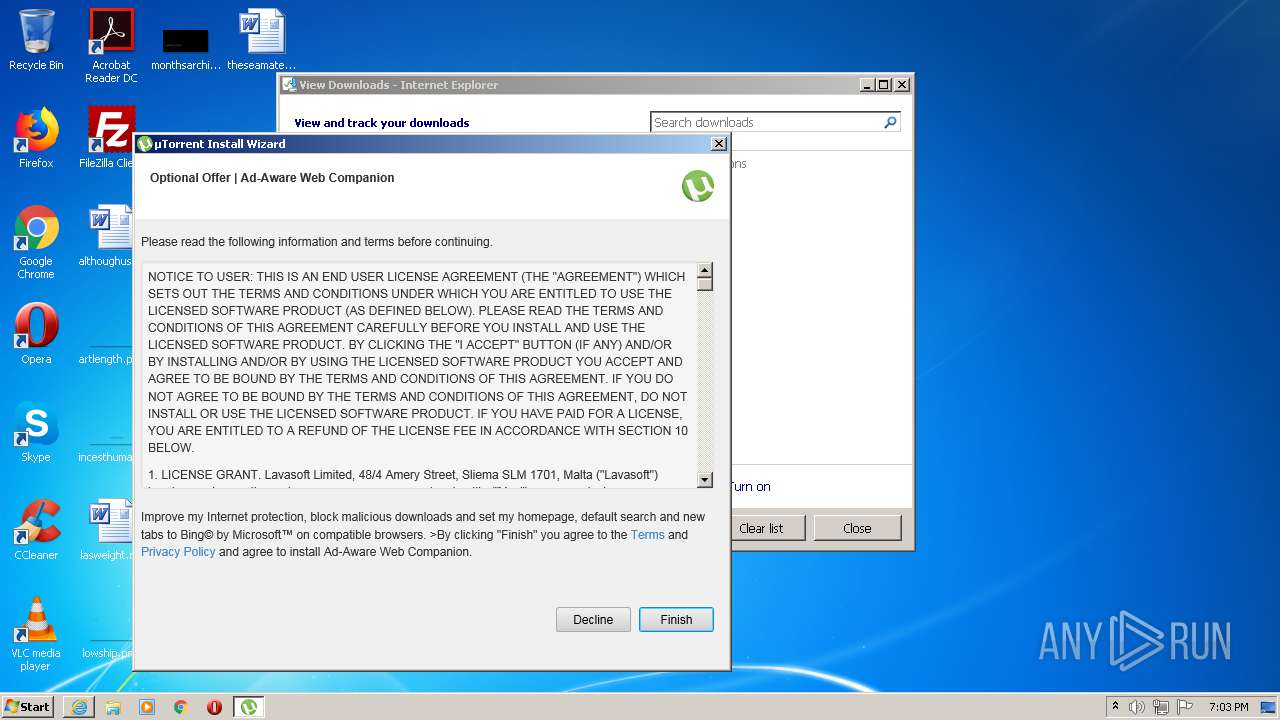Screen dimensions: 1280x720
Task: Open Firefox desktop shortcut
Action: pyautogui.click(x=36, y=138)
